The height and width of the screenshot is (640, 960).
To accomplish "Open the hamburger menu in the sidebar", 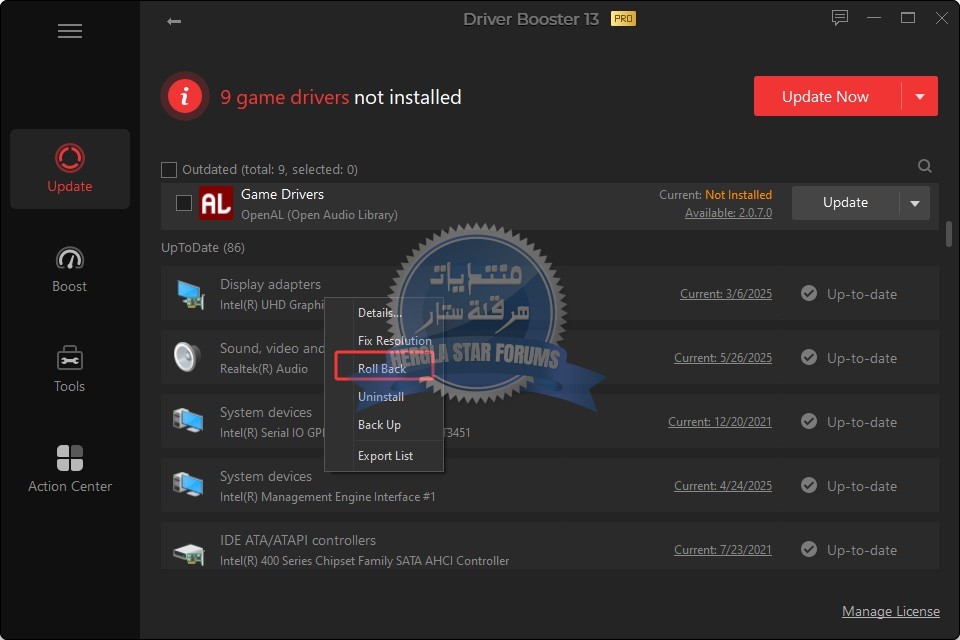I will pos(70,31).
